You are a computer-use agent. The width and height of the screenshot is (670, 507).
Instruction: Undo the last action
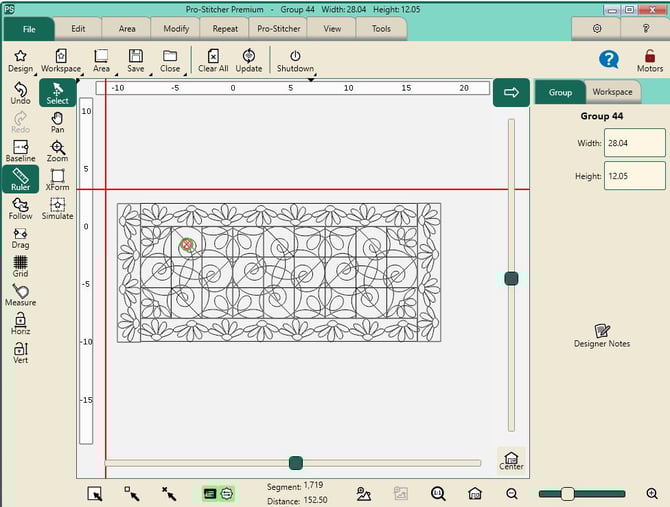(21, 93)
